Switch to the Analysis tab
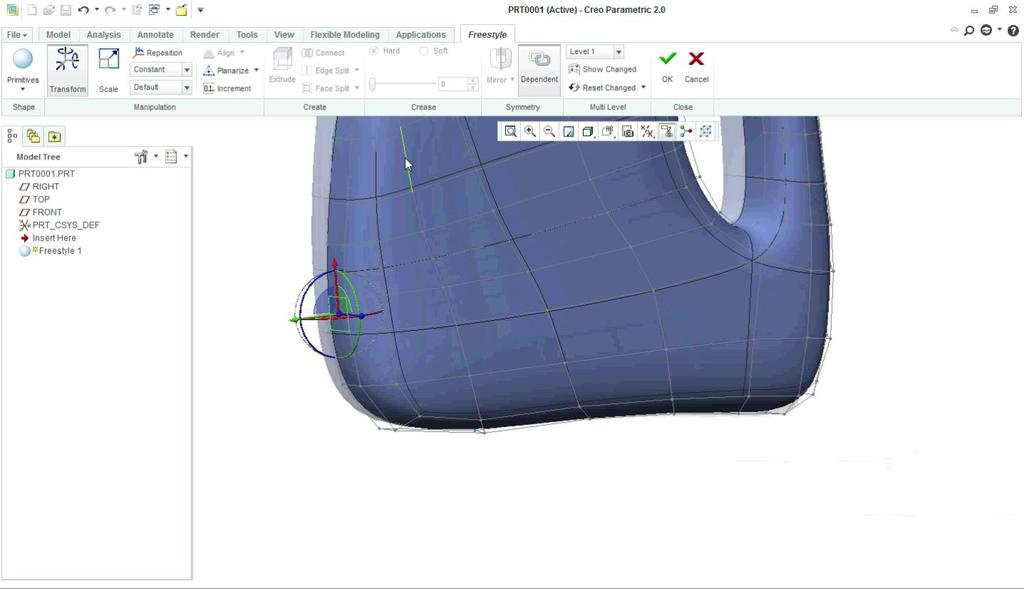Viewport: 1024px width, 589px height. [104, 35]
